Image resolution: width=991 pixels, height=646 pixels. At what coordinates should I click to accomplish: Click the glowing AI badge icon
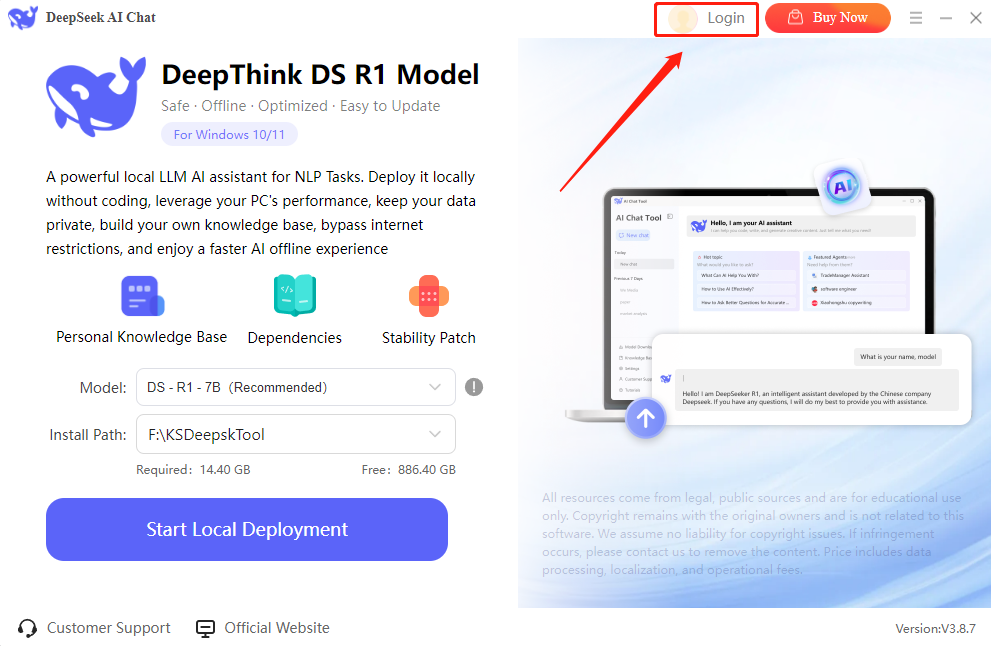[842, 186]
